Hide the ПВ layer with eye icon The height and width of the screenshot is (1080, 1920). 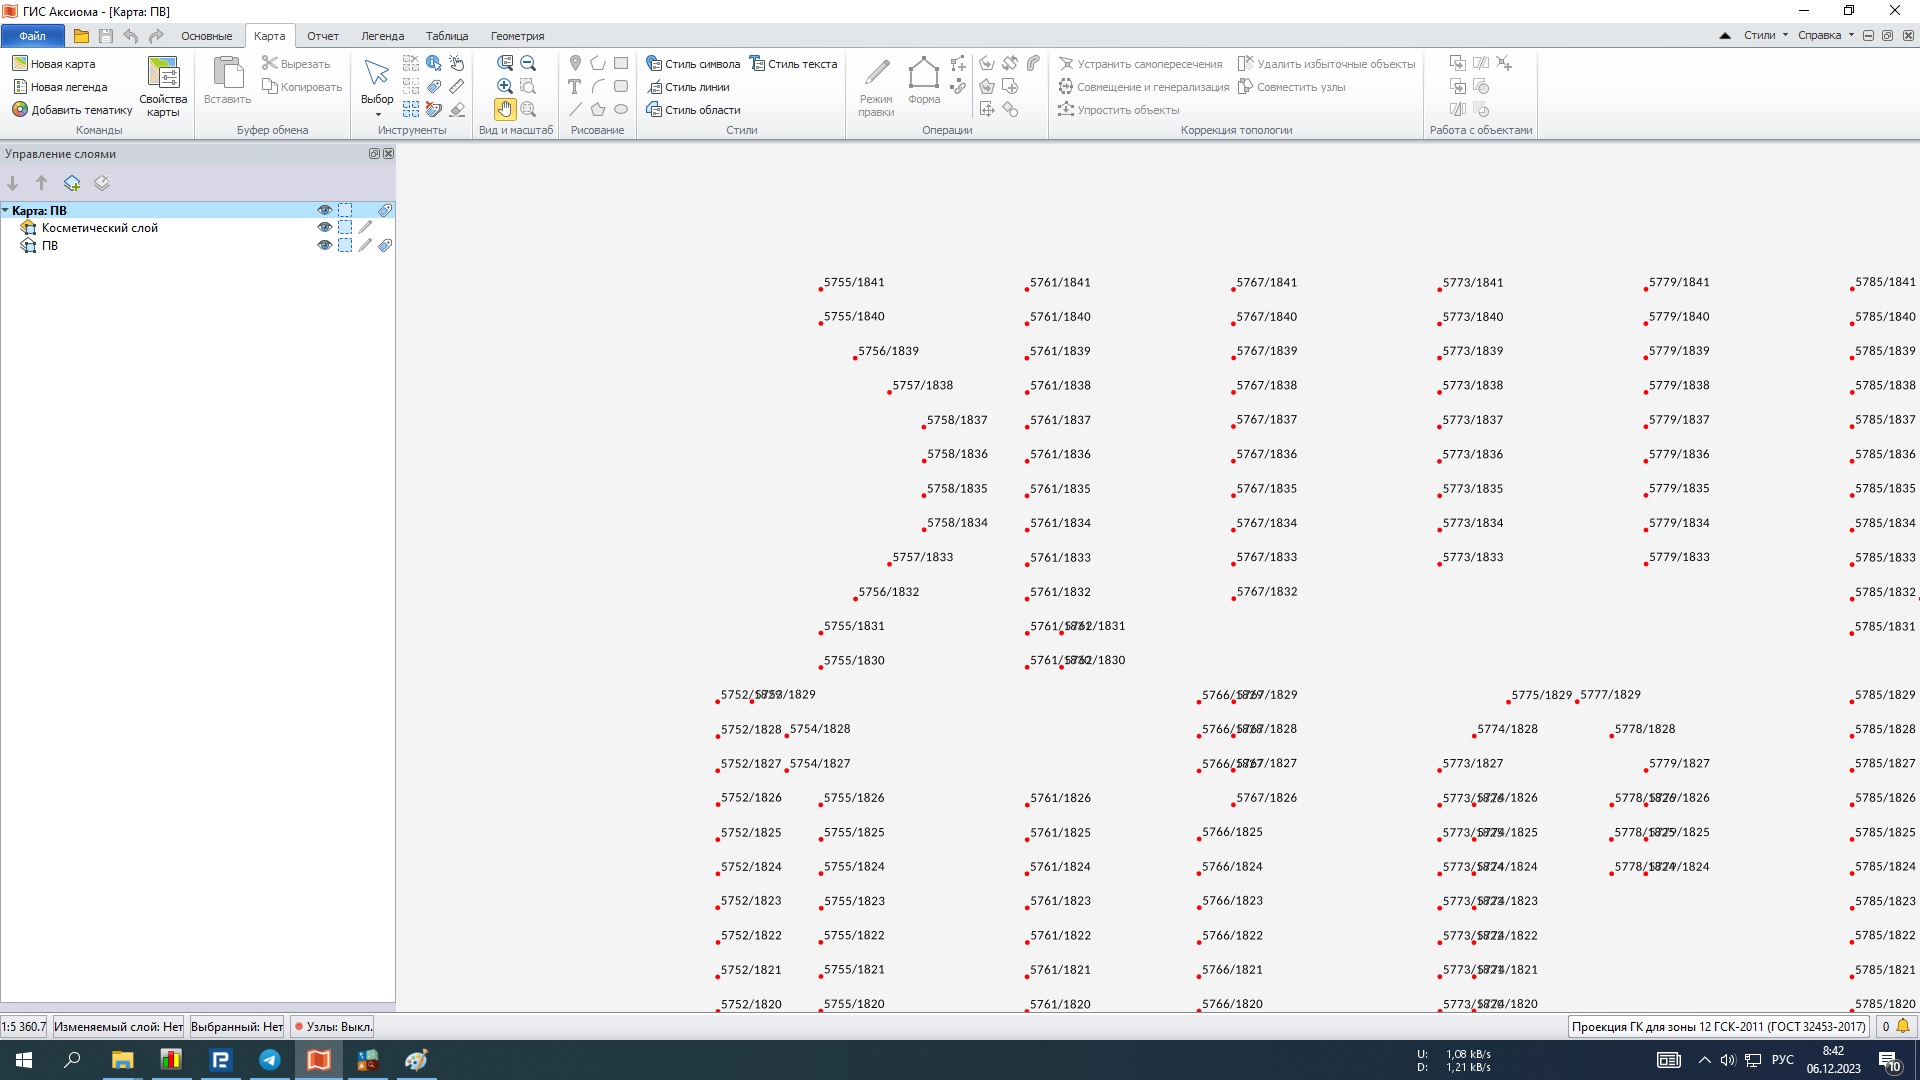324,245
